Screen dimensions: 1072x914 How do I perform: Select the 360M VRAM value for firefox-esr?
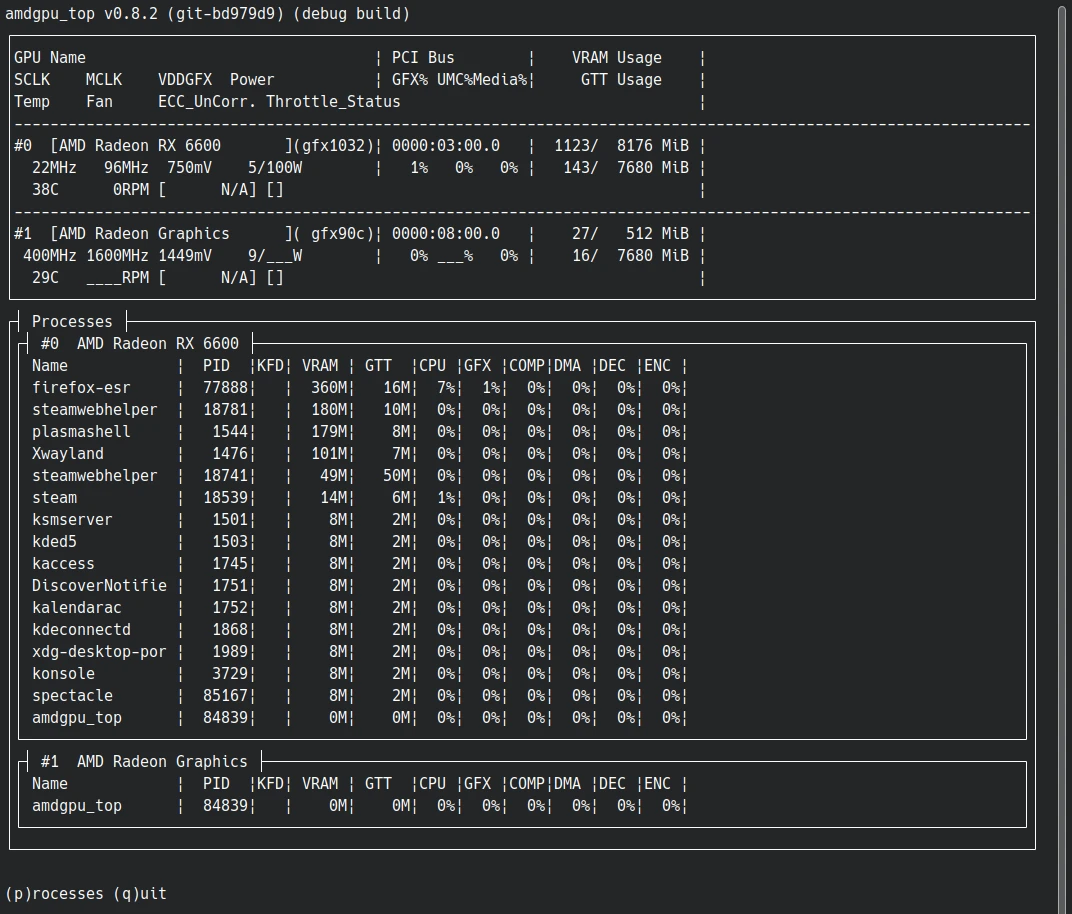[329, 388]
